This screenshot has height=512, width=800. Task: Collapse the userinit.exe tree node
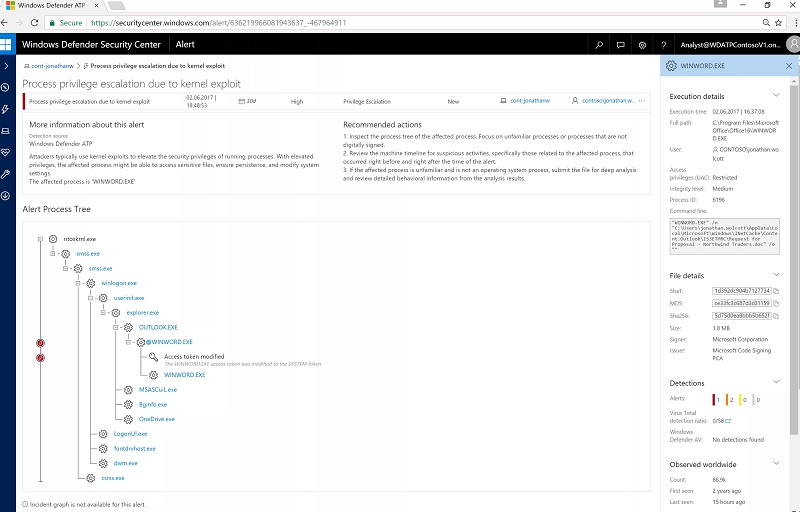tap(90, 298)
